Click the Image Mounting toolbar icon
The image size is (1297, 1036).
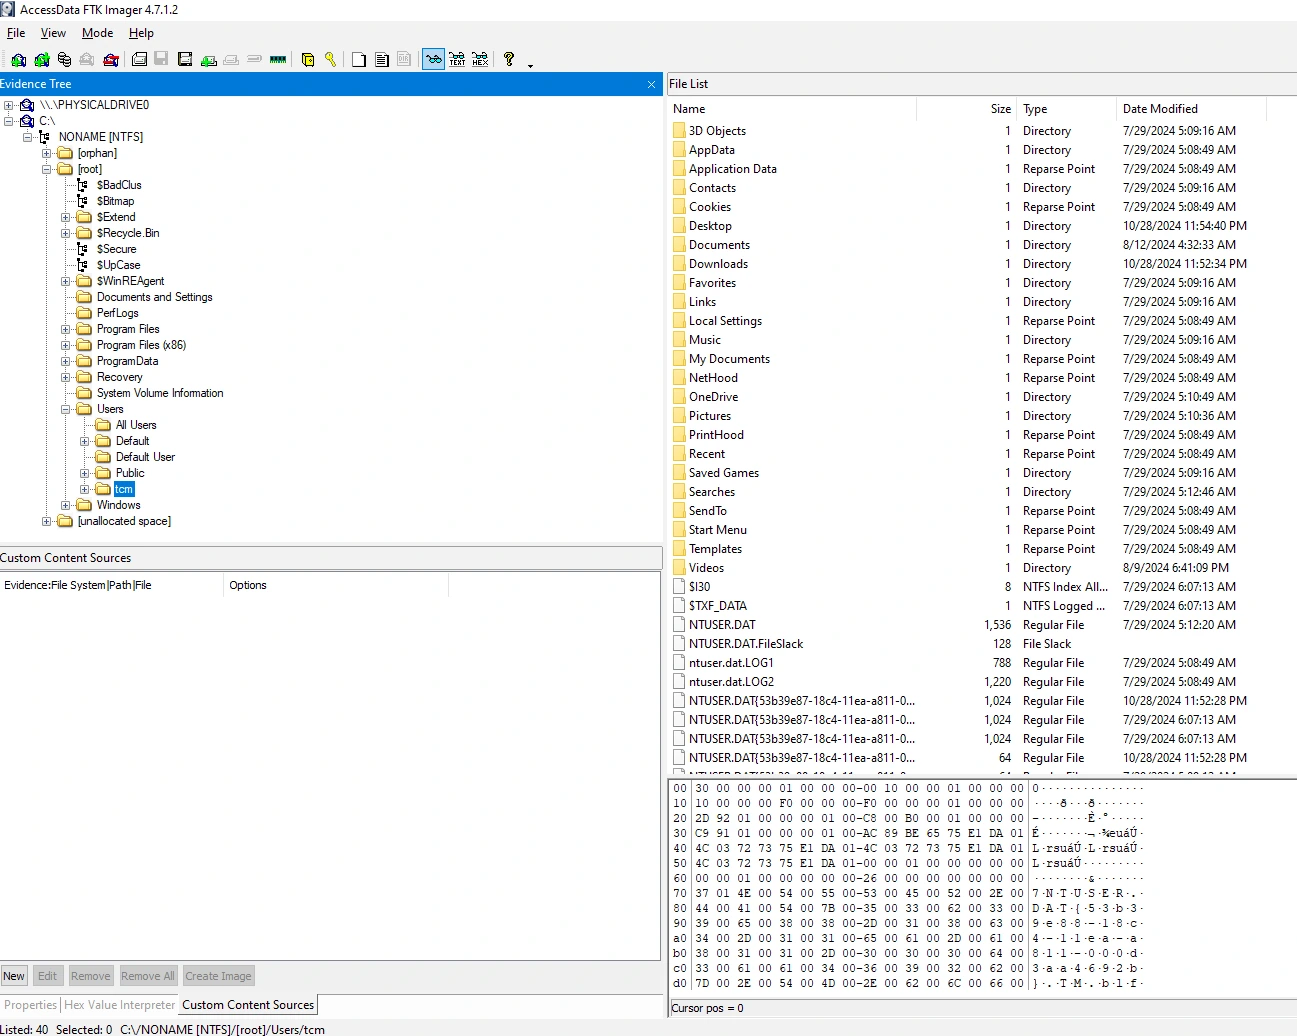[64, 60]
